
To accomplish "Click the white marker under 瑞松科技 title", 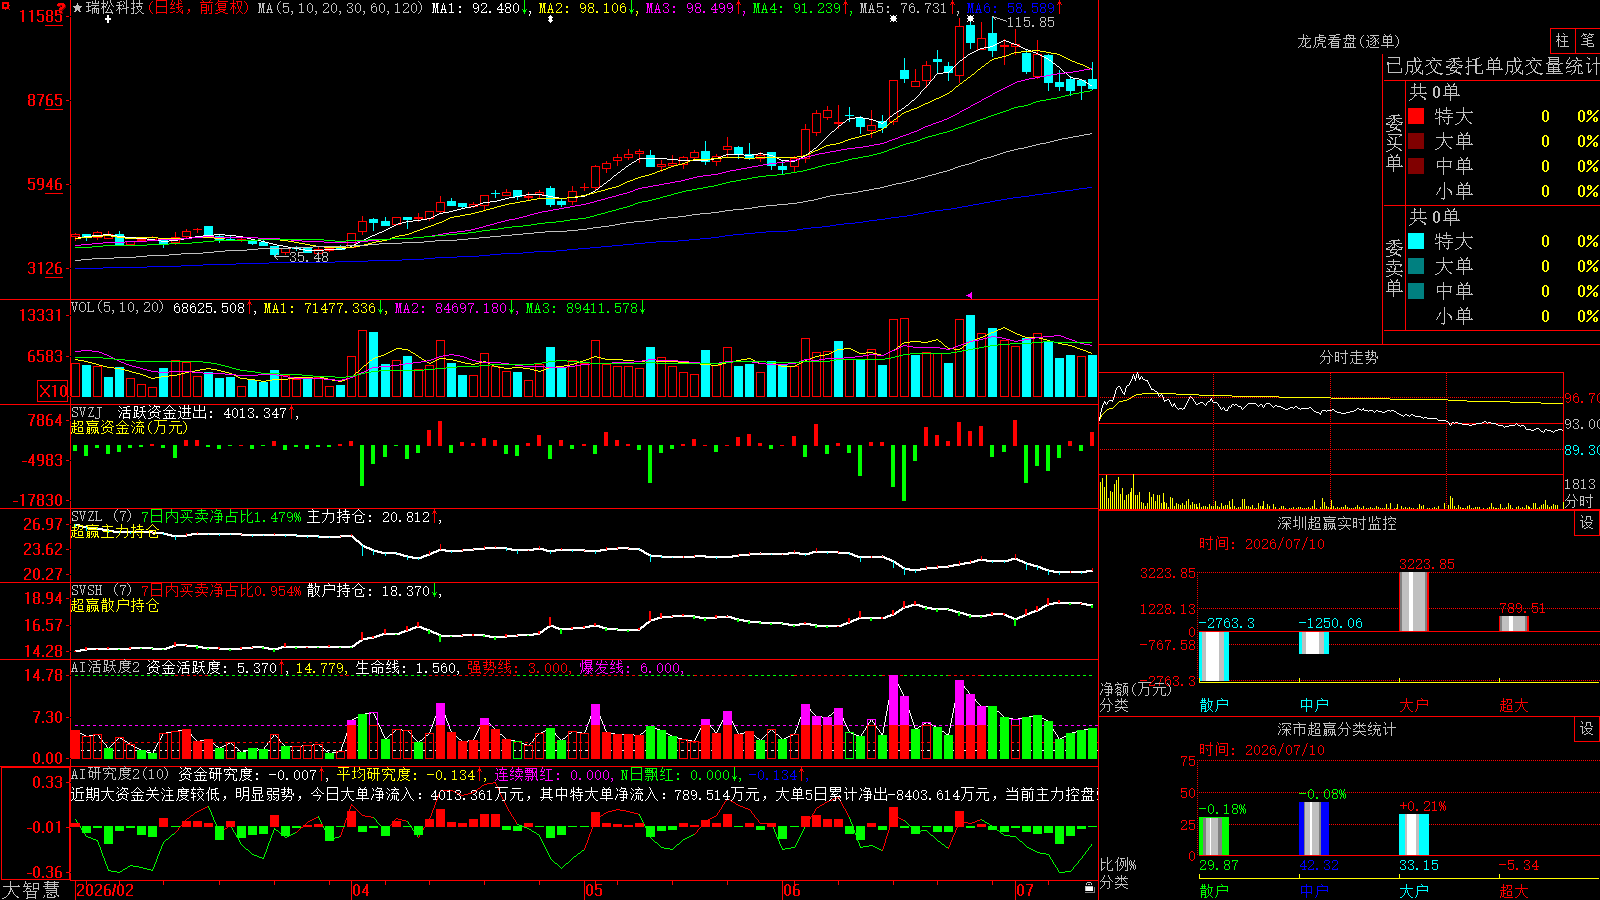I will click(x=108, y=19).
